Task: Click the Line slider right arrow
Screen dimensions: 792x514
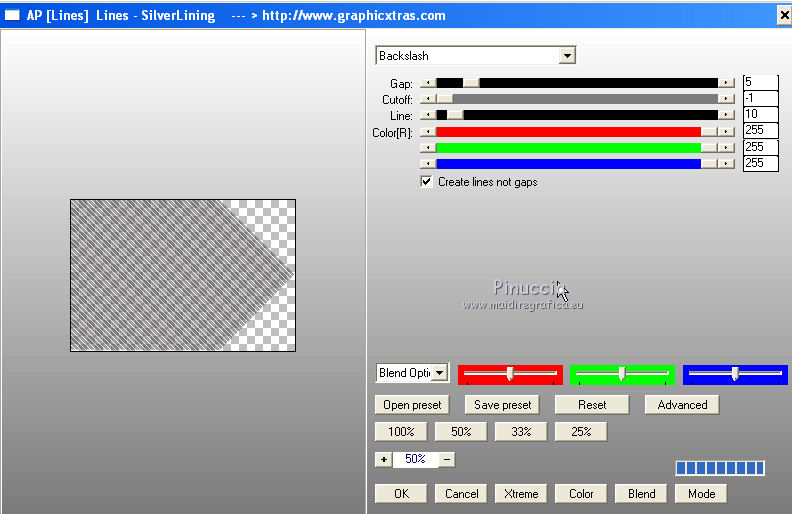Action: (726, 115)
